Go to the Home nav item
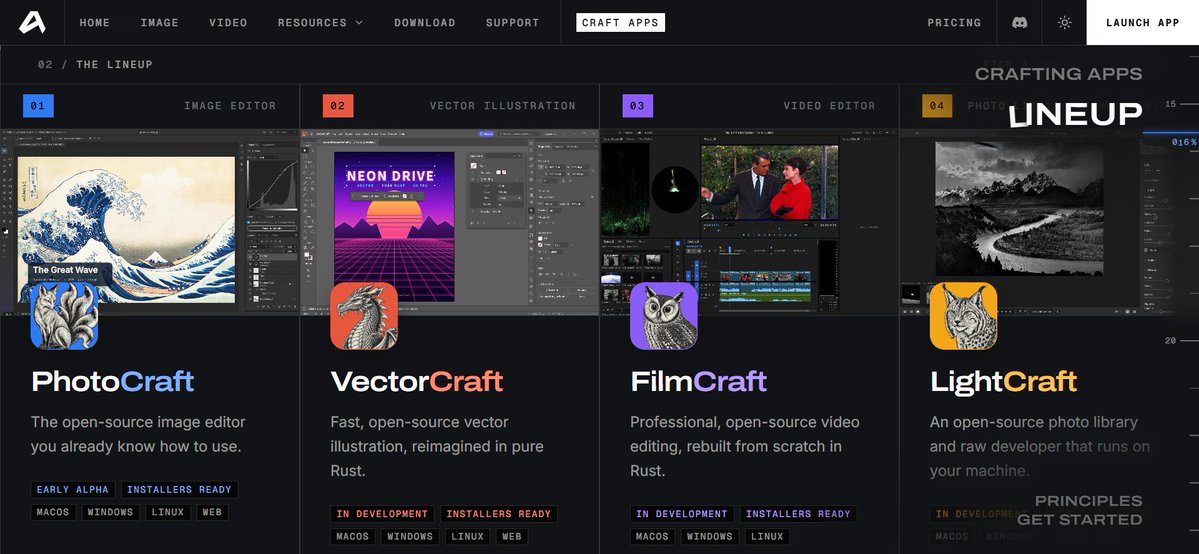 [95, 23]
